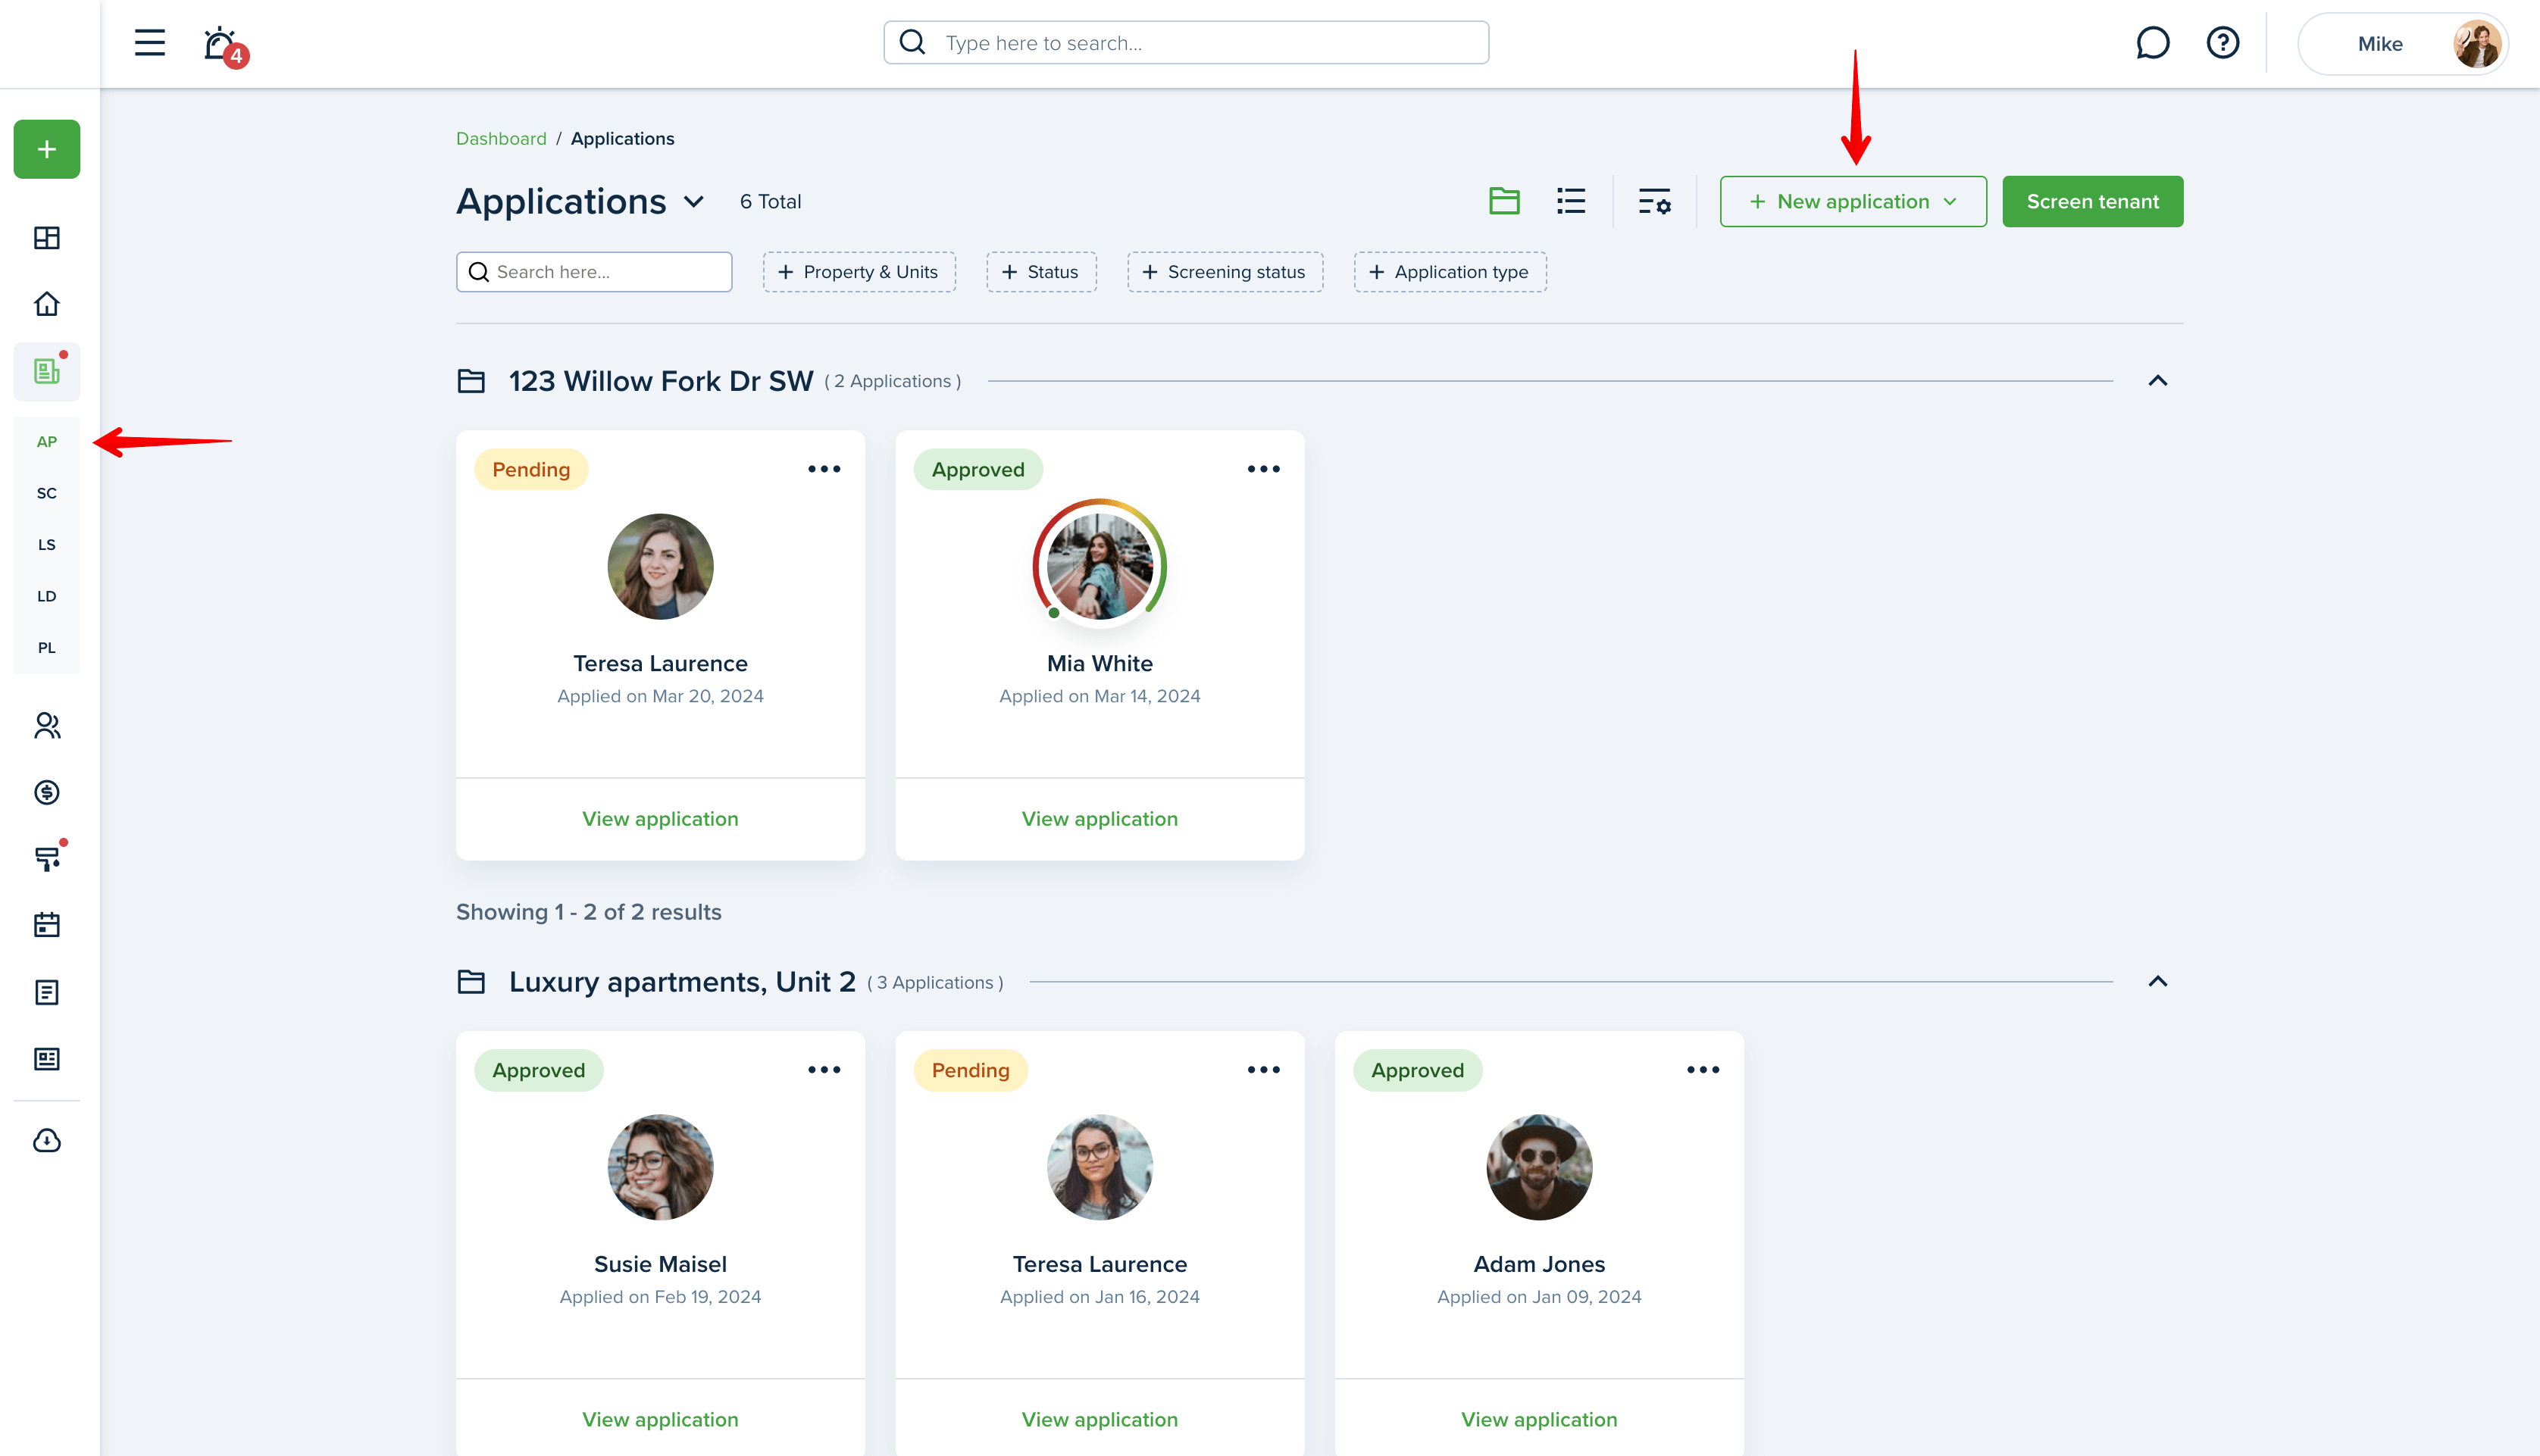Viewport: 2540px width, 1456px height.
Task: Focus the top global search field
Action: coord(1186,43)
